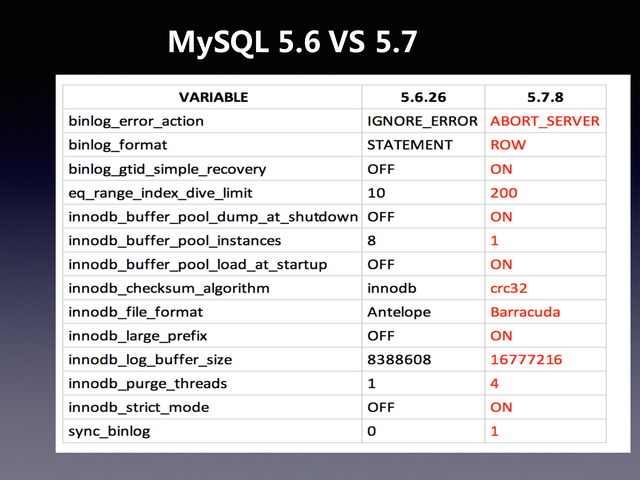Select red 1 in the sync_binlog row

(495, 431)
